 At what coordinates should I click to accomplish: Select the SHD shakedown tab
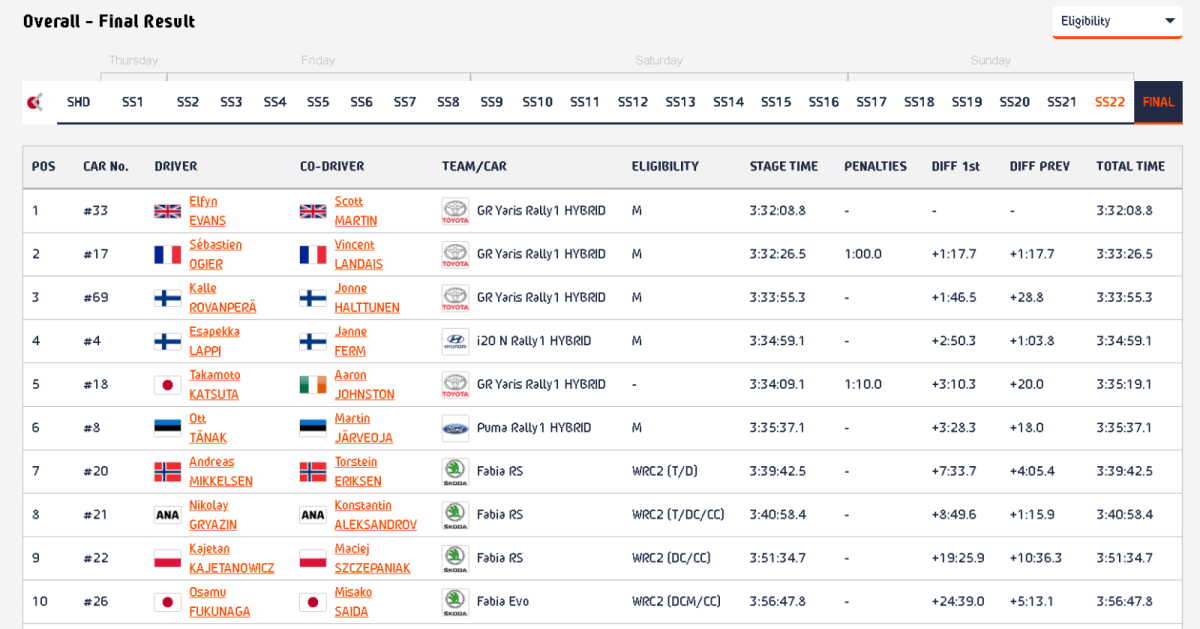[78, 102]
